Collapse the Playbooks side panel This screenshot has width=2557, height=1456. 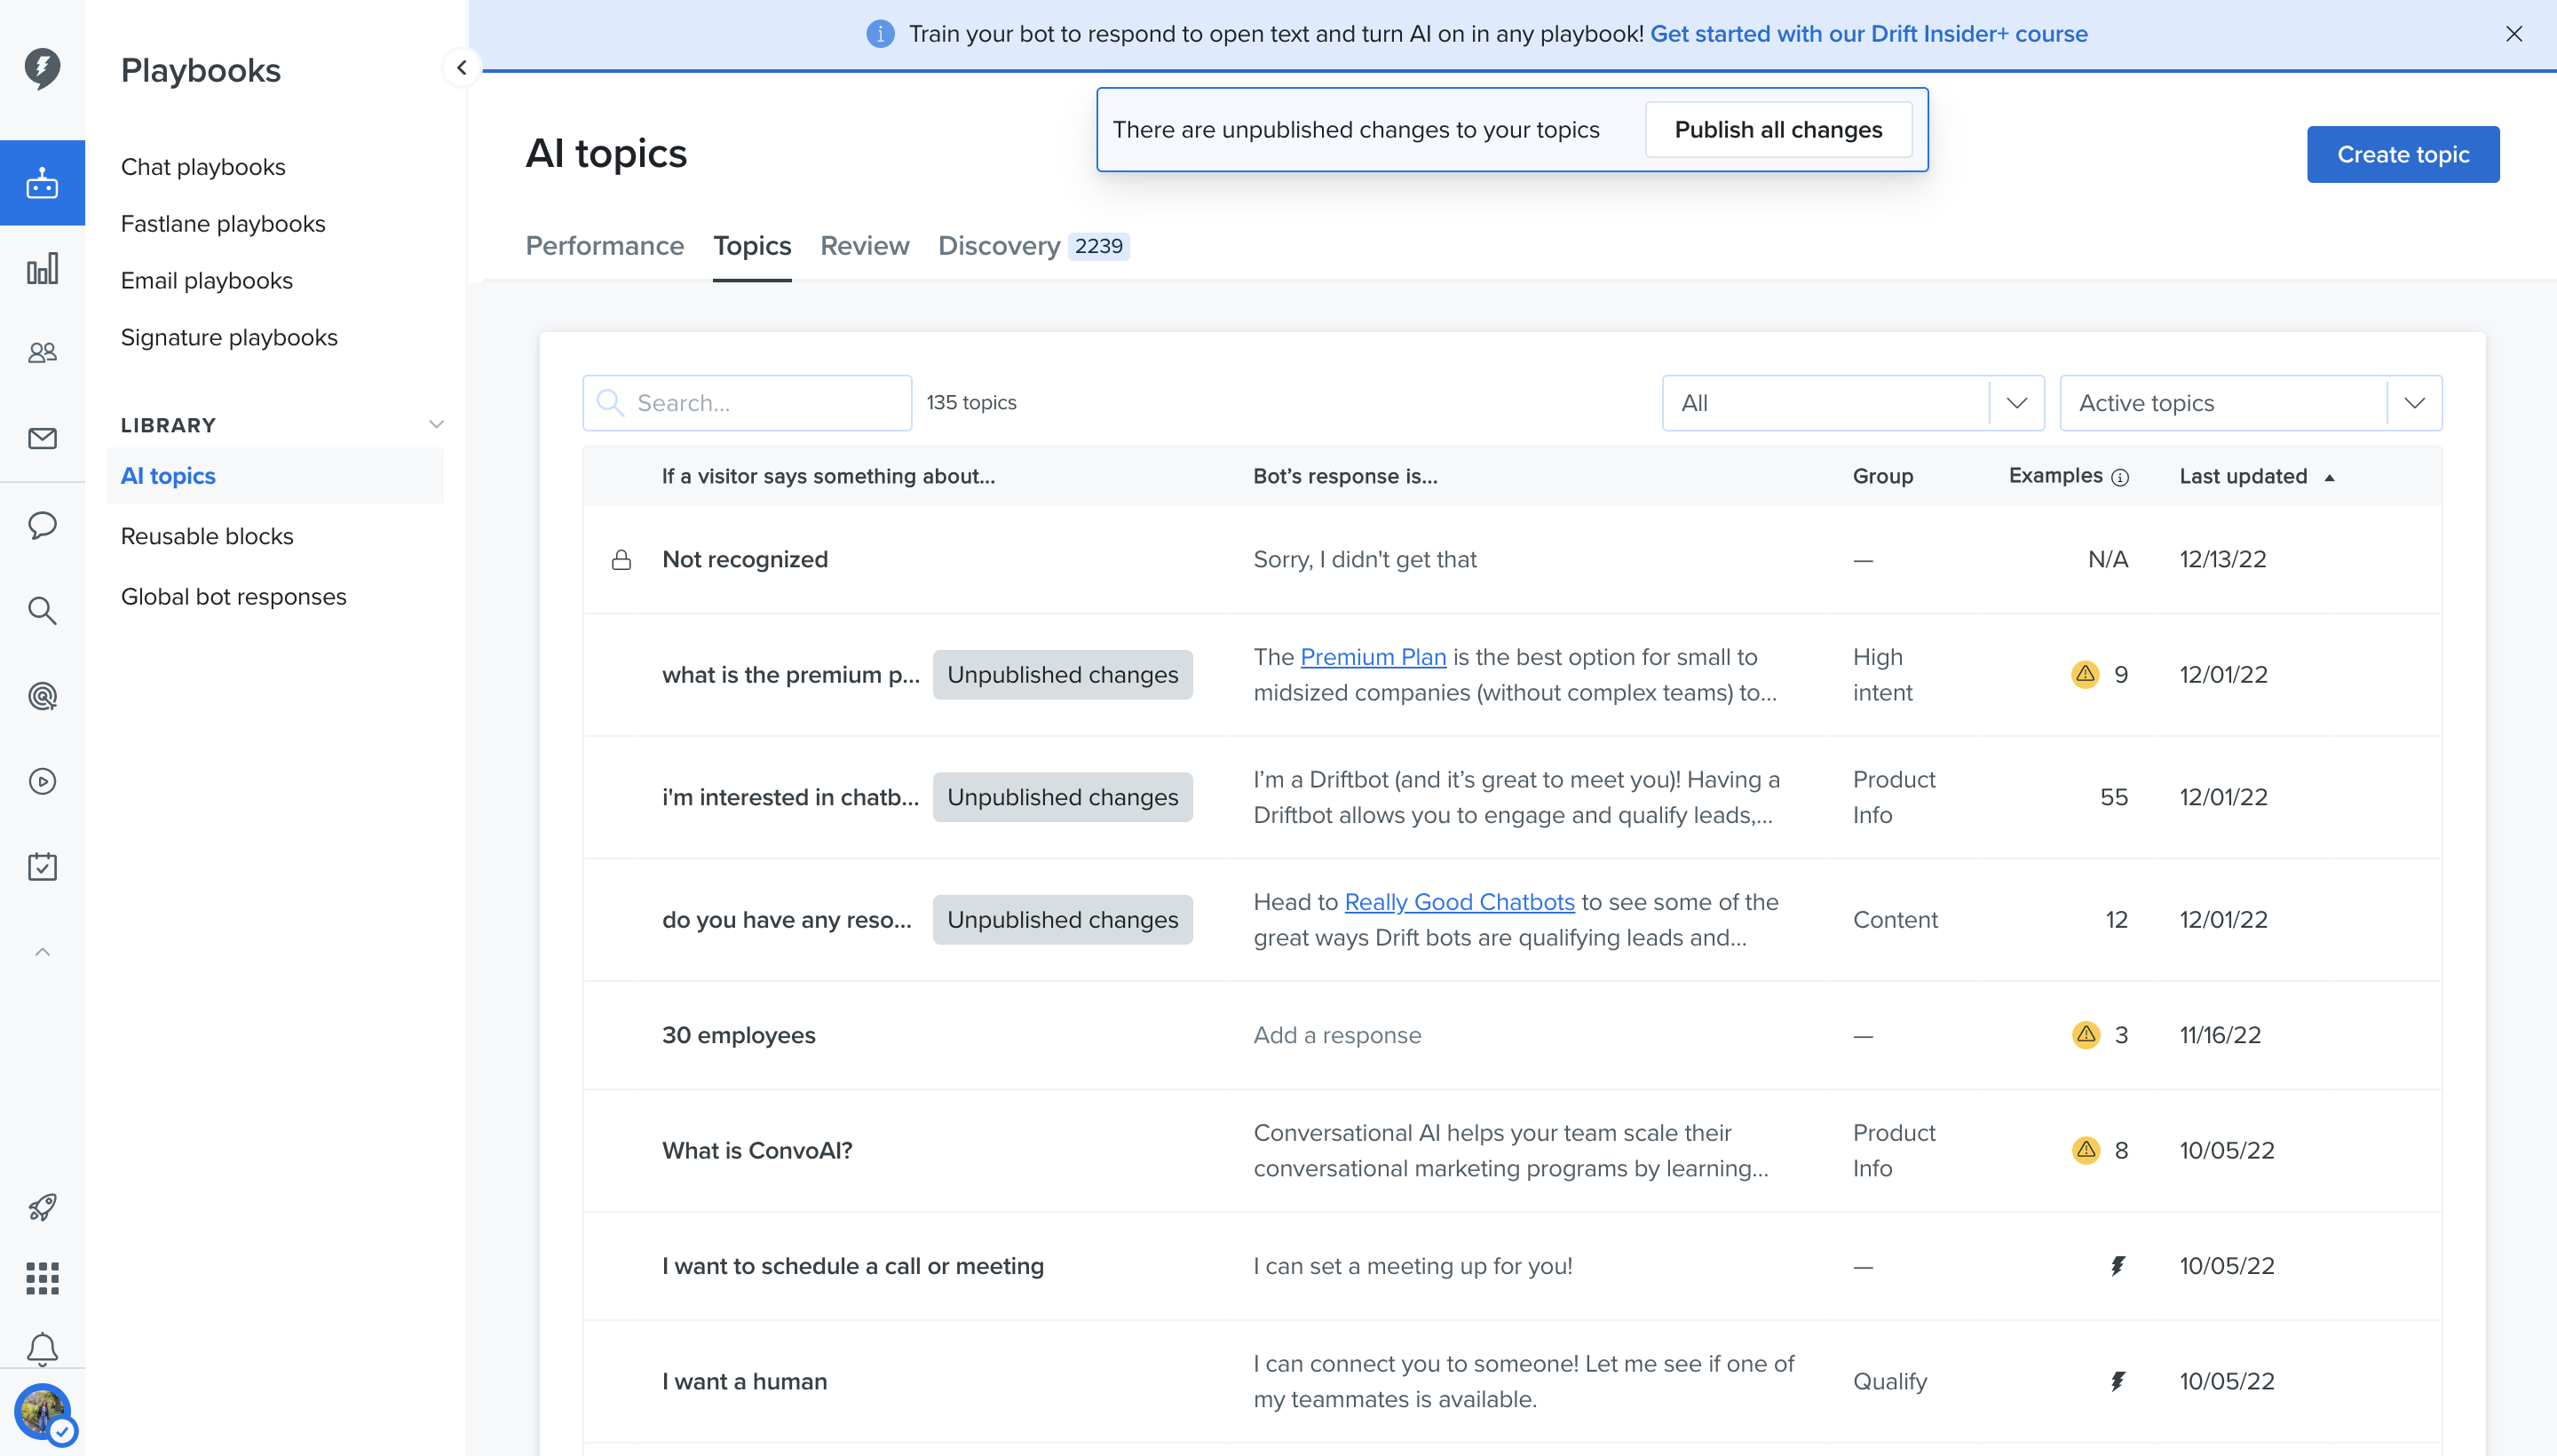(x=461, y=68)
